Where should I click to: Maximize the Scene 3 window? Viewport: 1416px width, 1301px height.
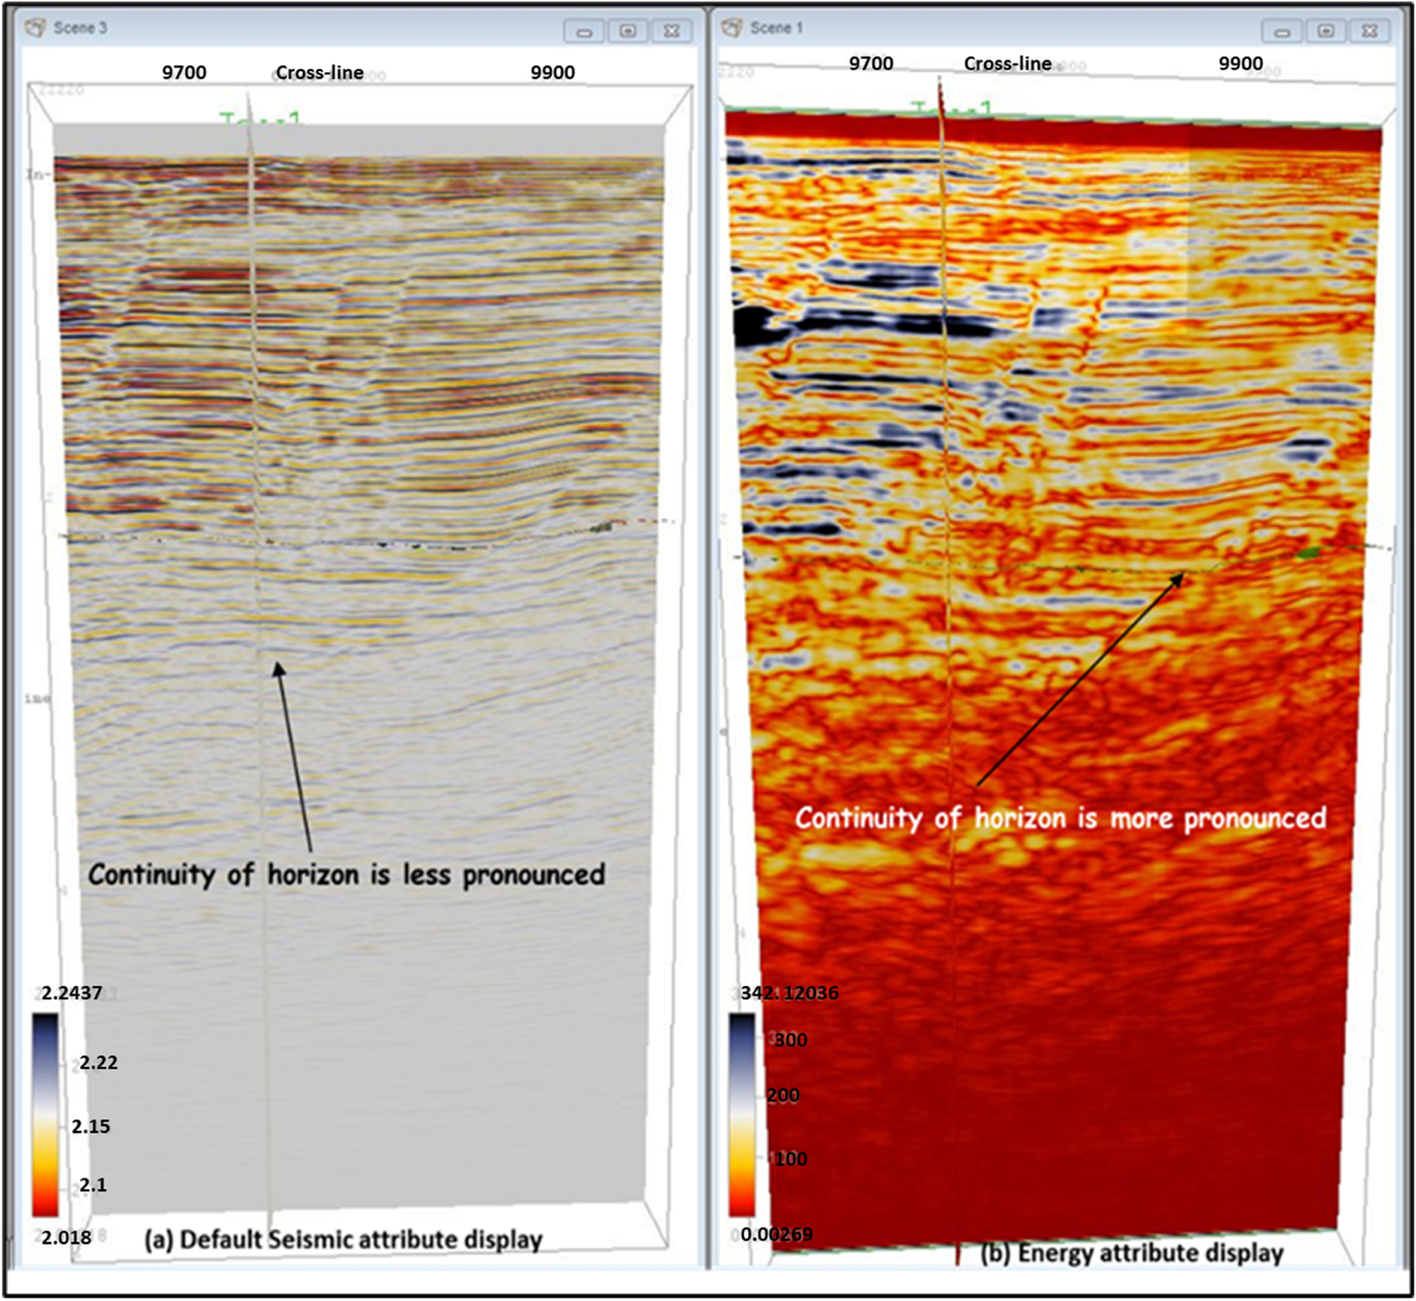[628, 31]
